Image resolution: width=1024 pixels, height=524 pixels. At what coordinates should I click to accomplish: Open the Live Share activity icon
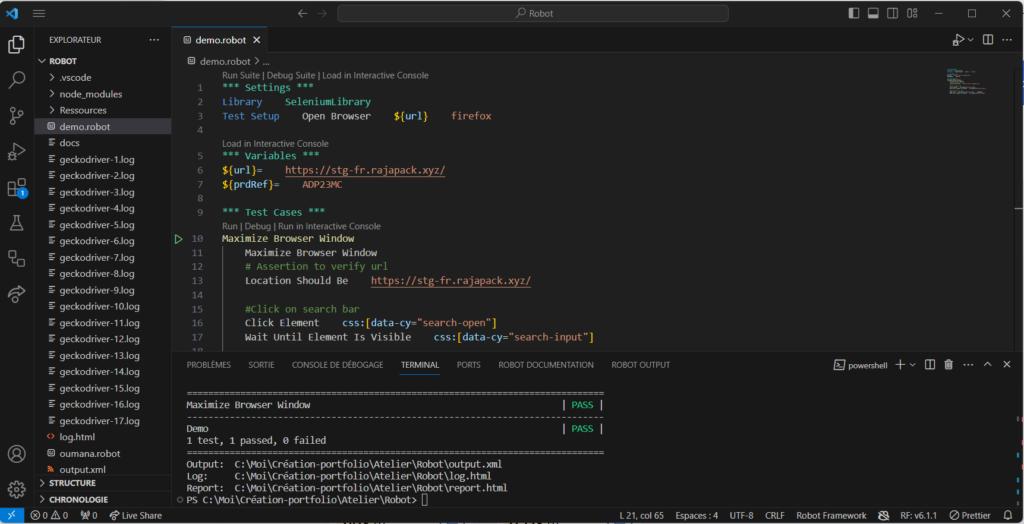pos(16,293)
